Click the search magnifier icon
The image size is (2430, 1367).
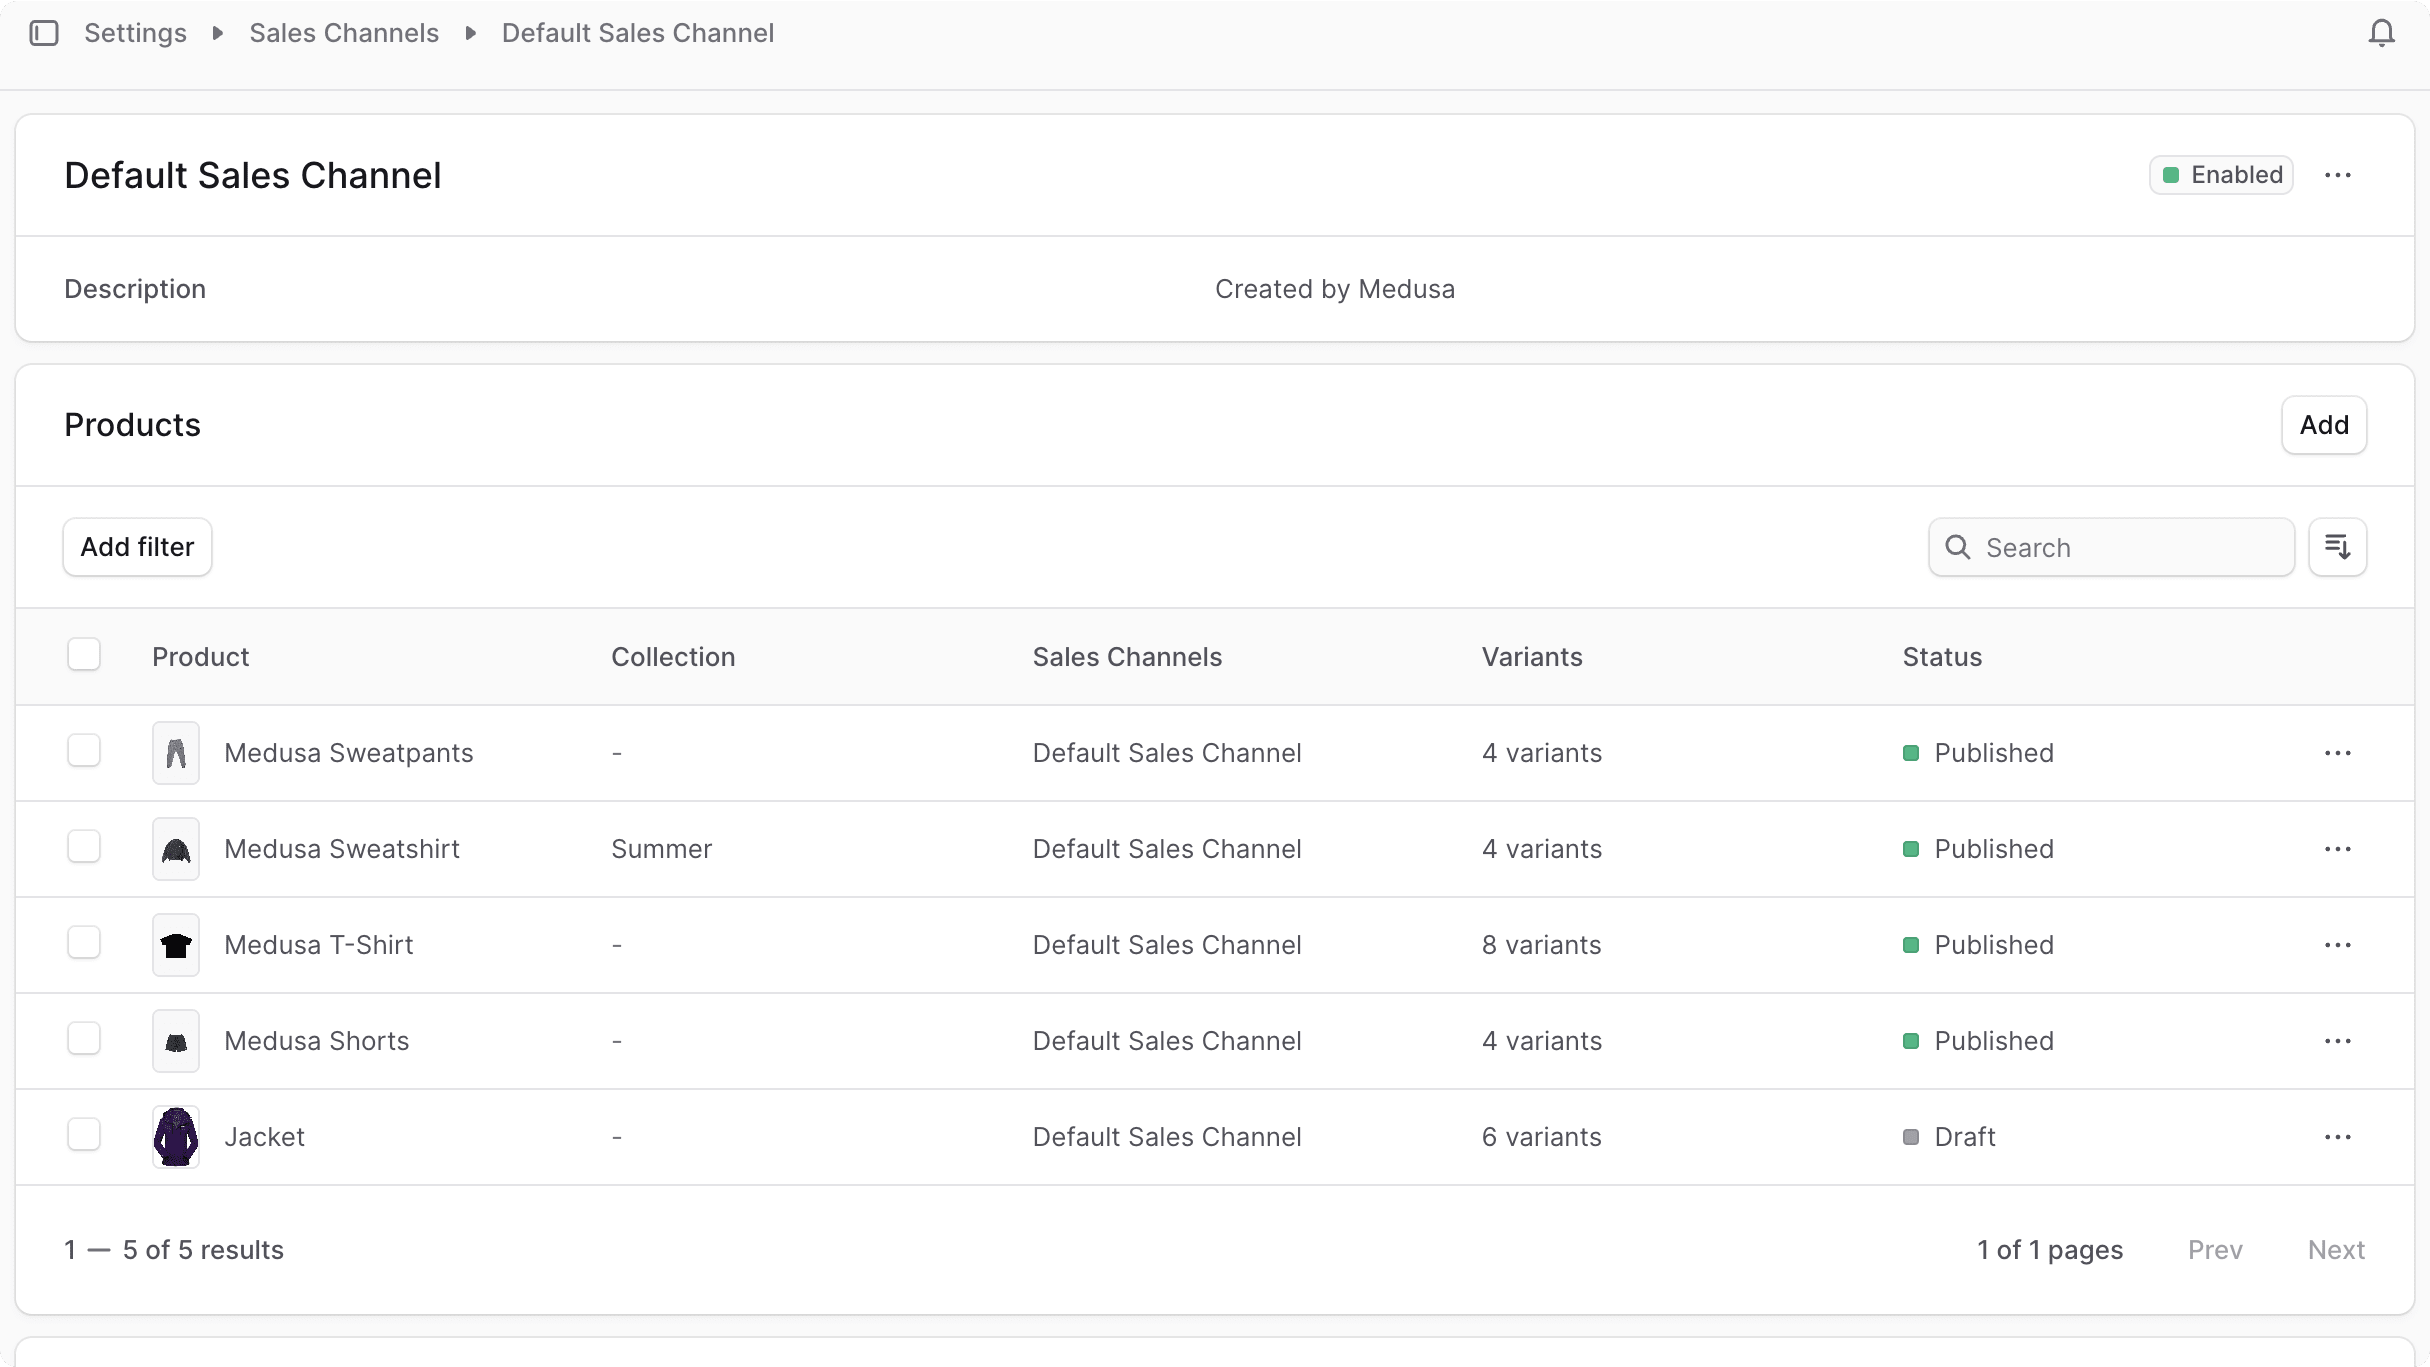pos(1956,547)
